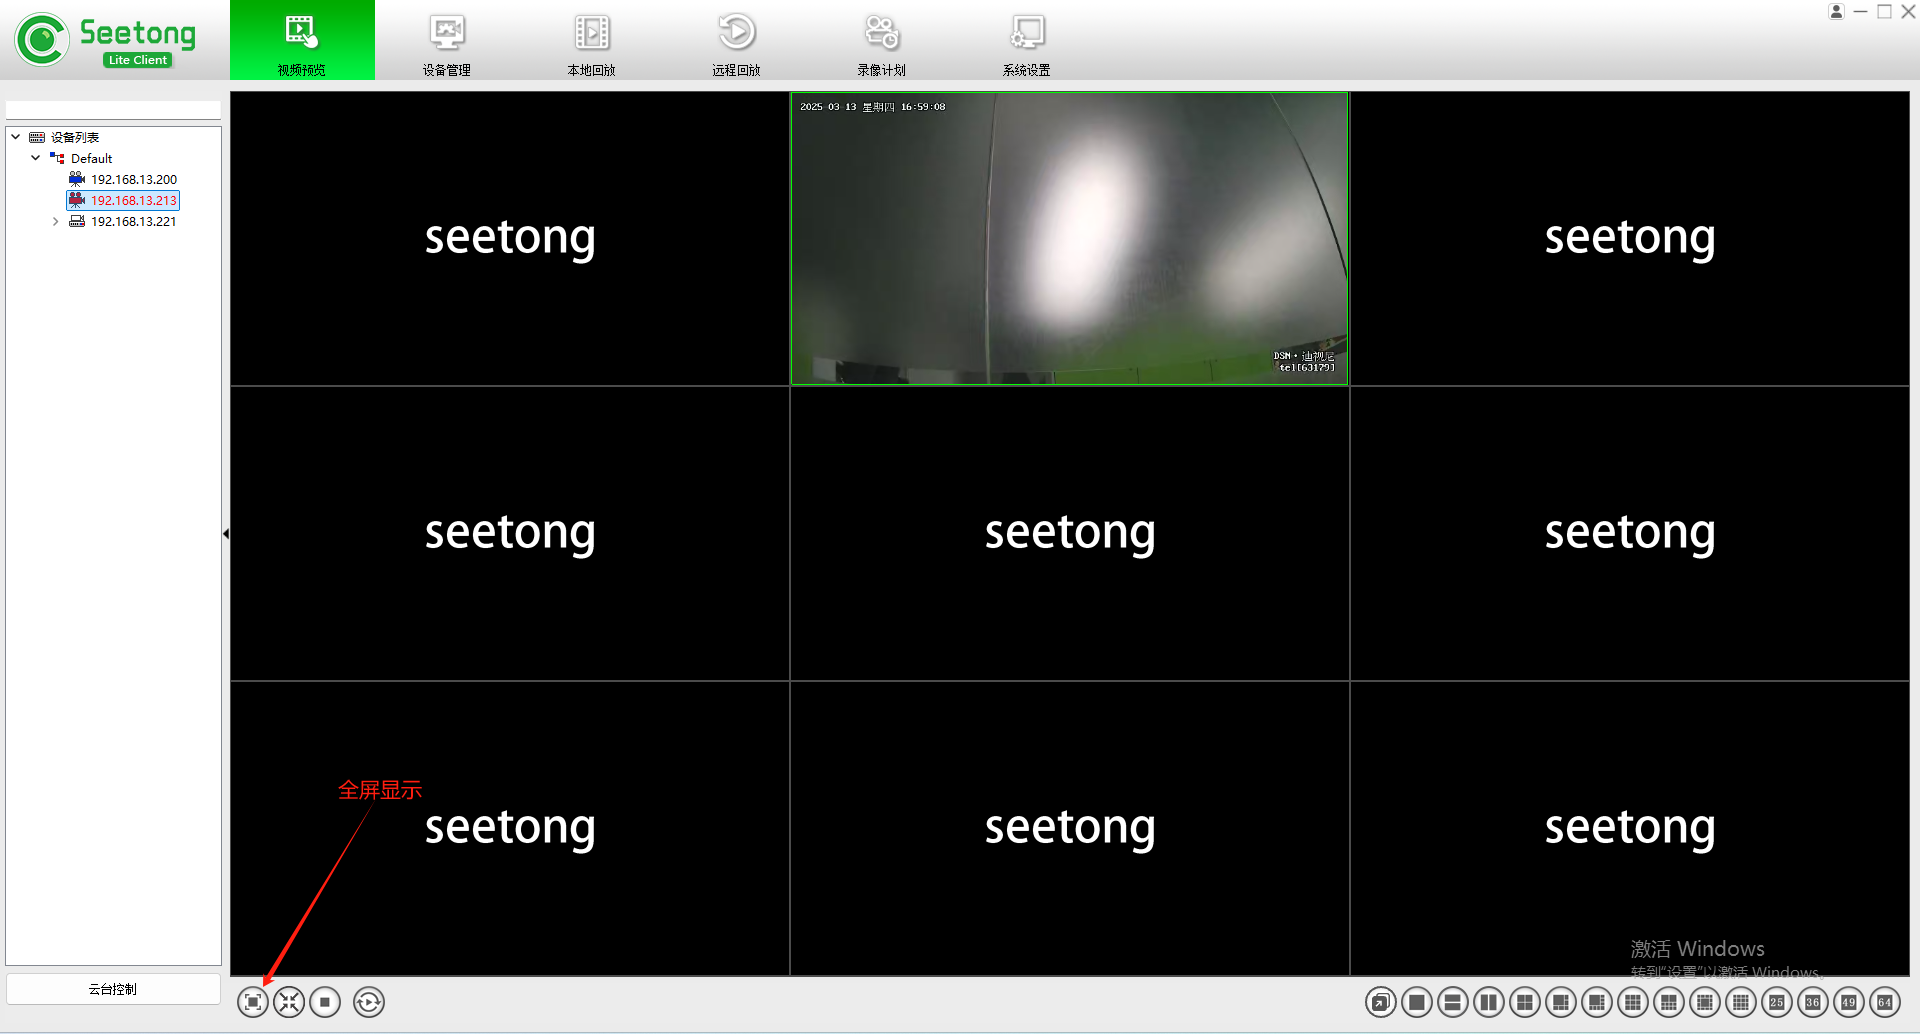
Task: Close the Seetong window
Action: pos(1908,11)
